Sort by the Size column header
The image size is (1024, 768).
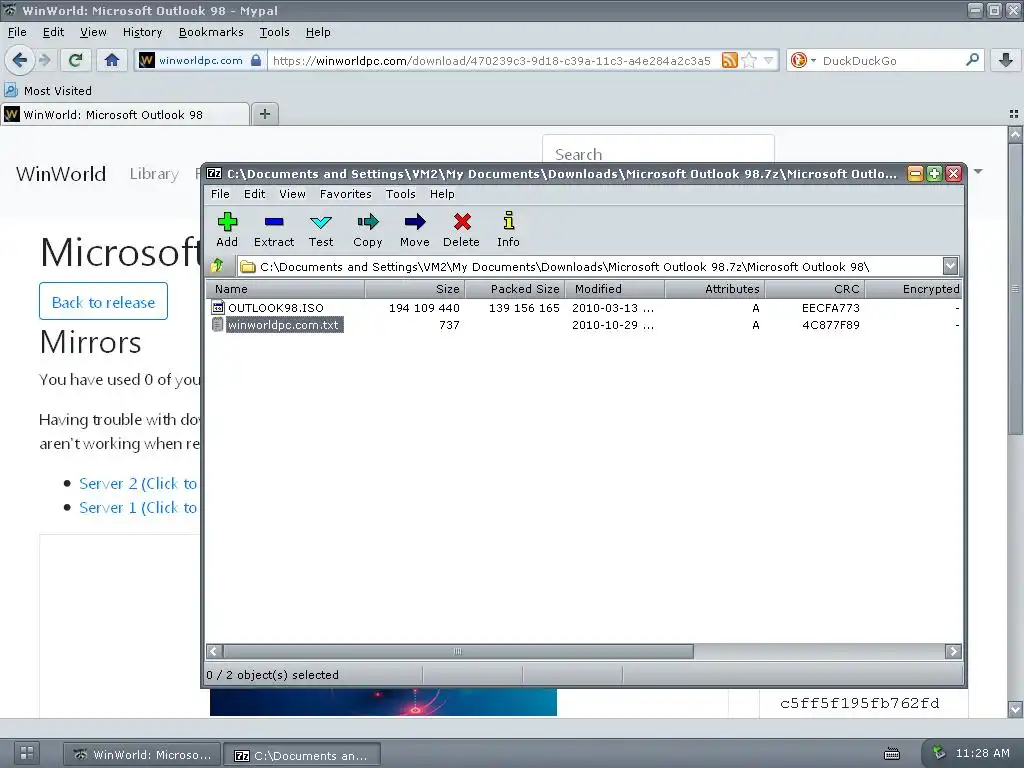pos(415,289)
